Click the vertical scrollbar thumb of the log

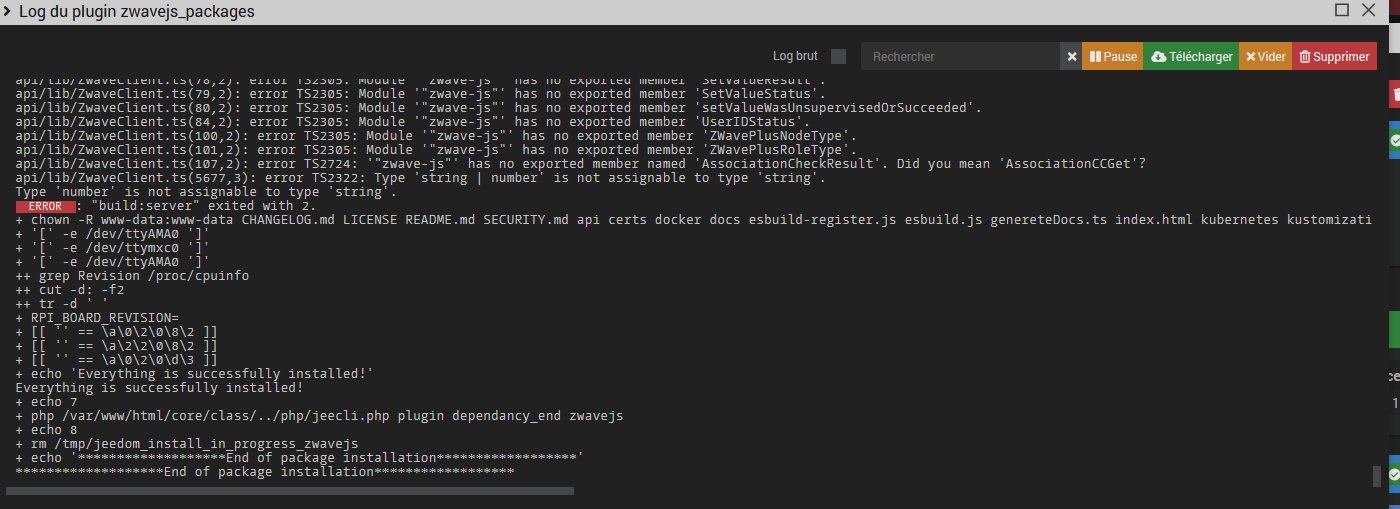coord(1376,476)
